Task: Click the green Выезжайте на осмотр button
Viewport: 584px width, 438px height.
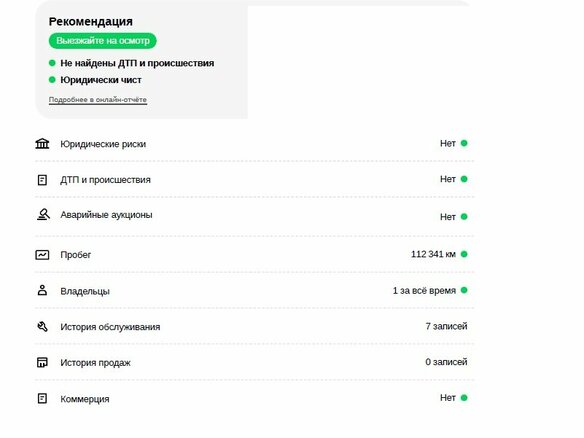Action: pyautogui.click(x=103, y=41)
